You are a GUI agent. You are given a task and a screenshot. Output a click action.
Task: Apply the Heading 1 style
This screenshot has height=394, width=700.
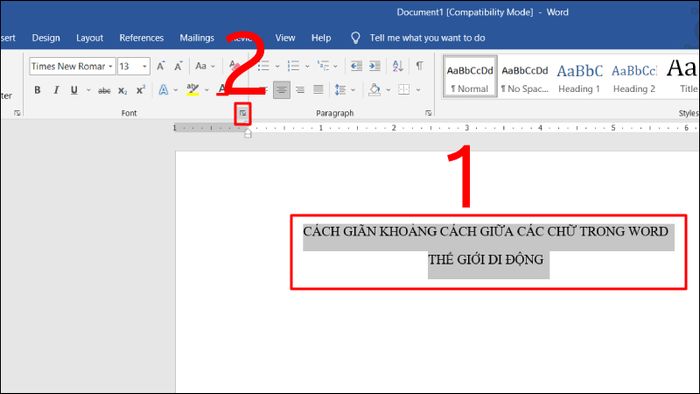[579, 77]
